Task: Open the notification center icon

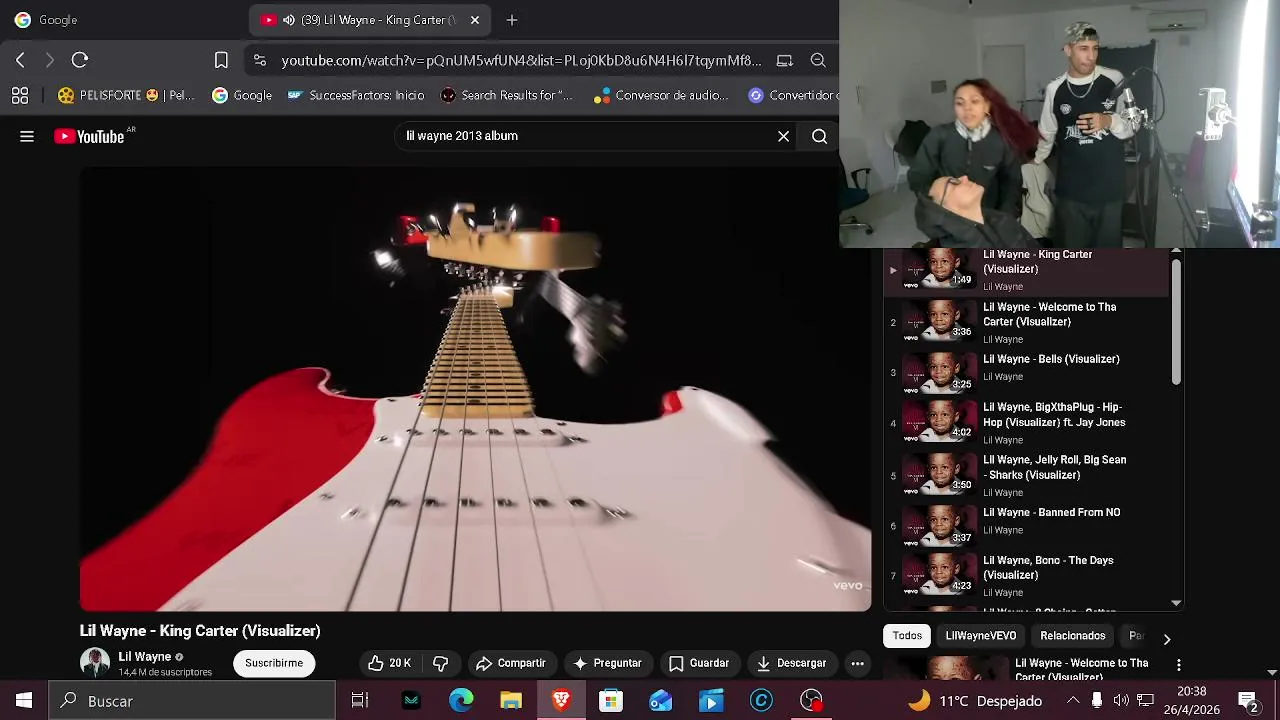Action: tap(1247, 701)
